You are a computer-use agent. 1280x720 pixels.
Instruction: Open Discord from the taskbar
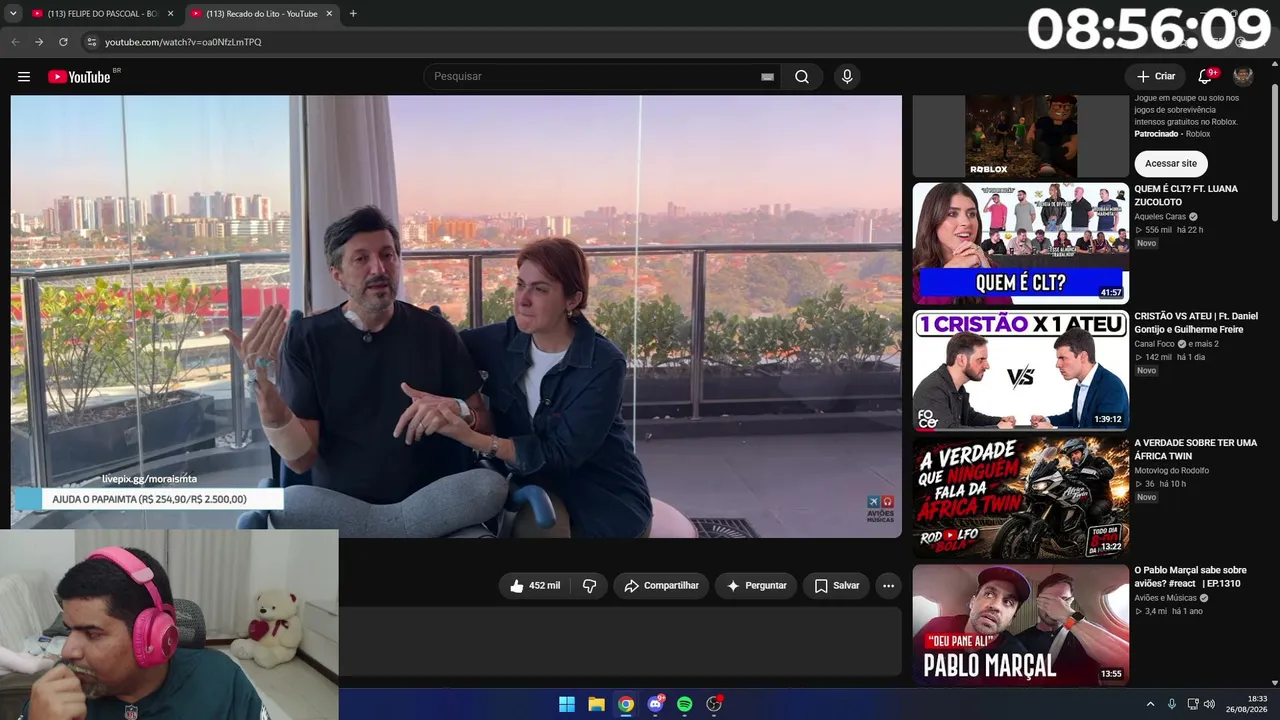(655, 704)
